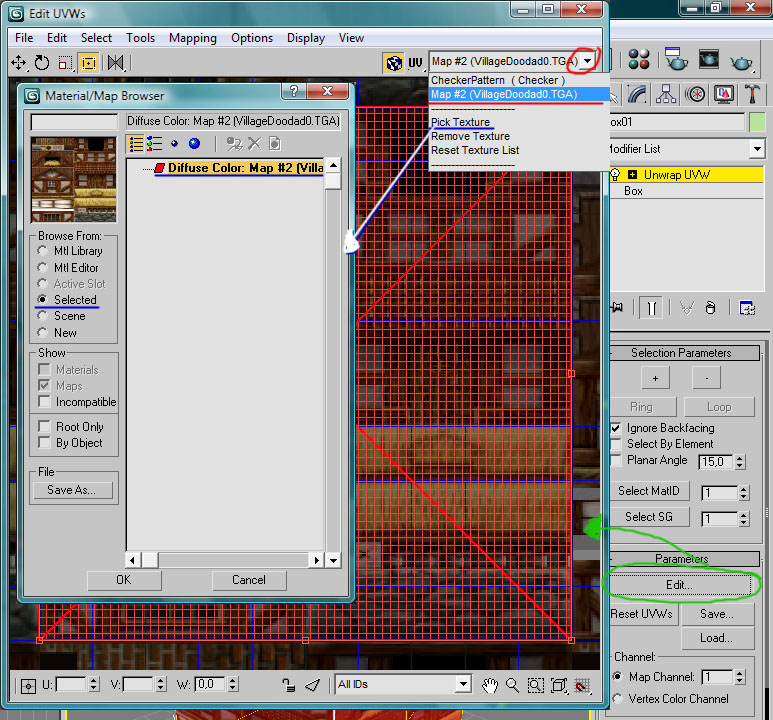
Task: Choose CheckerPattern (Checker) entry
Action: [498, 80]
